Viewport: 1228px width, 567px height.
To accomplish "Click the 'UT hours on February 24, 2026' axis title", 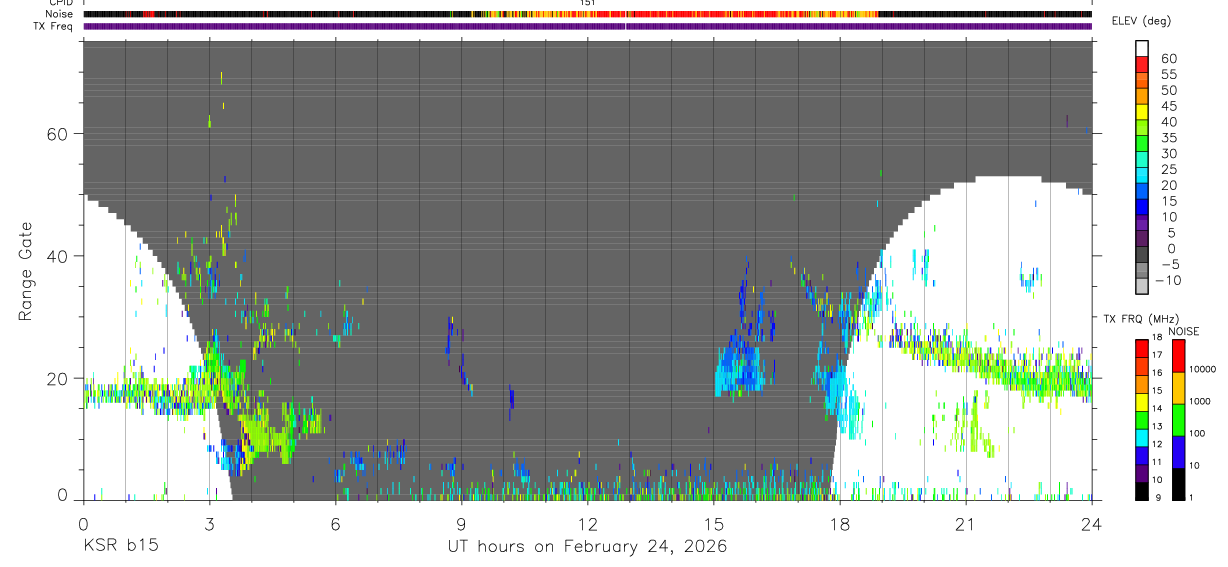I will coord(587,547).
